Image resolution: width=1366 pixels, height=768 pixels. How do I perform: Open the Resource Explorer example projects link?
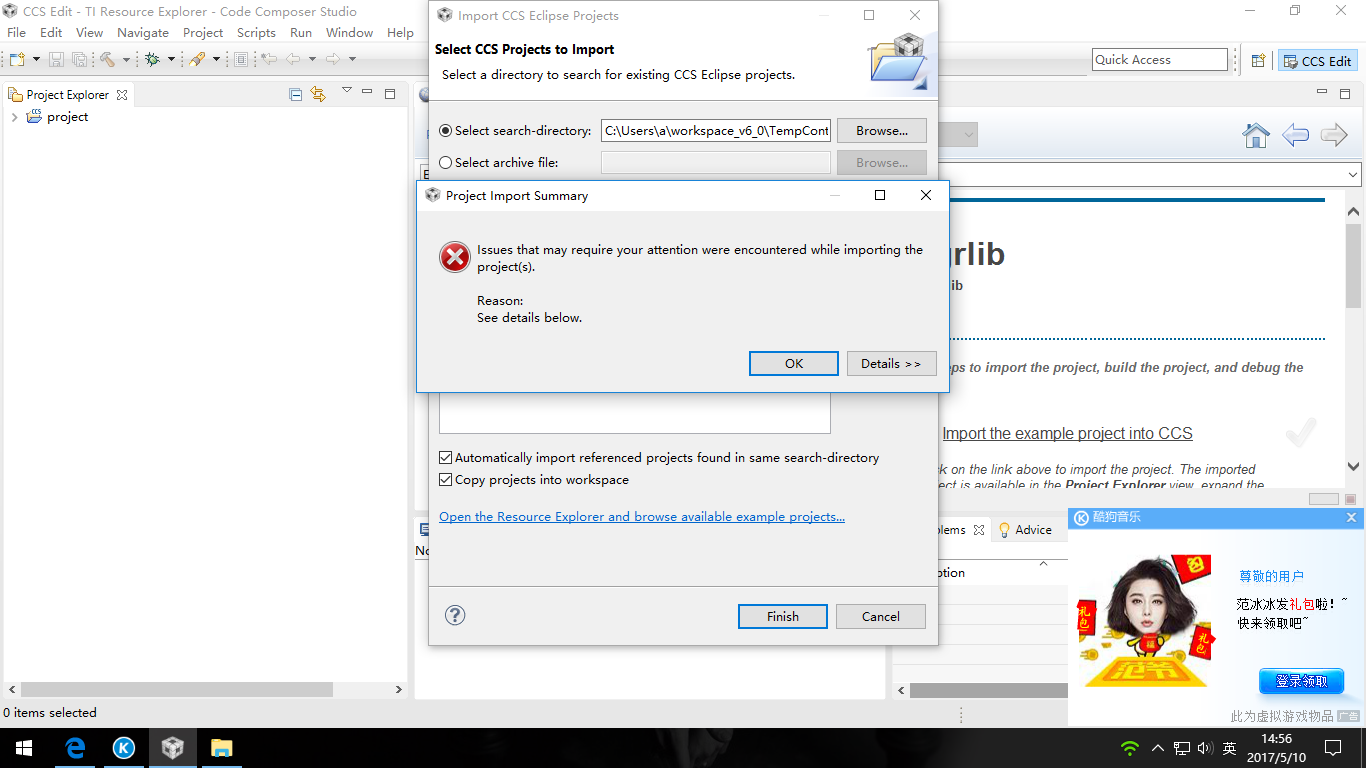[x=642, y=517]
